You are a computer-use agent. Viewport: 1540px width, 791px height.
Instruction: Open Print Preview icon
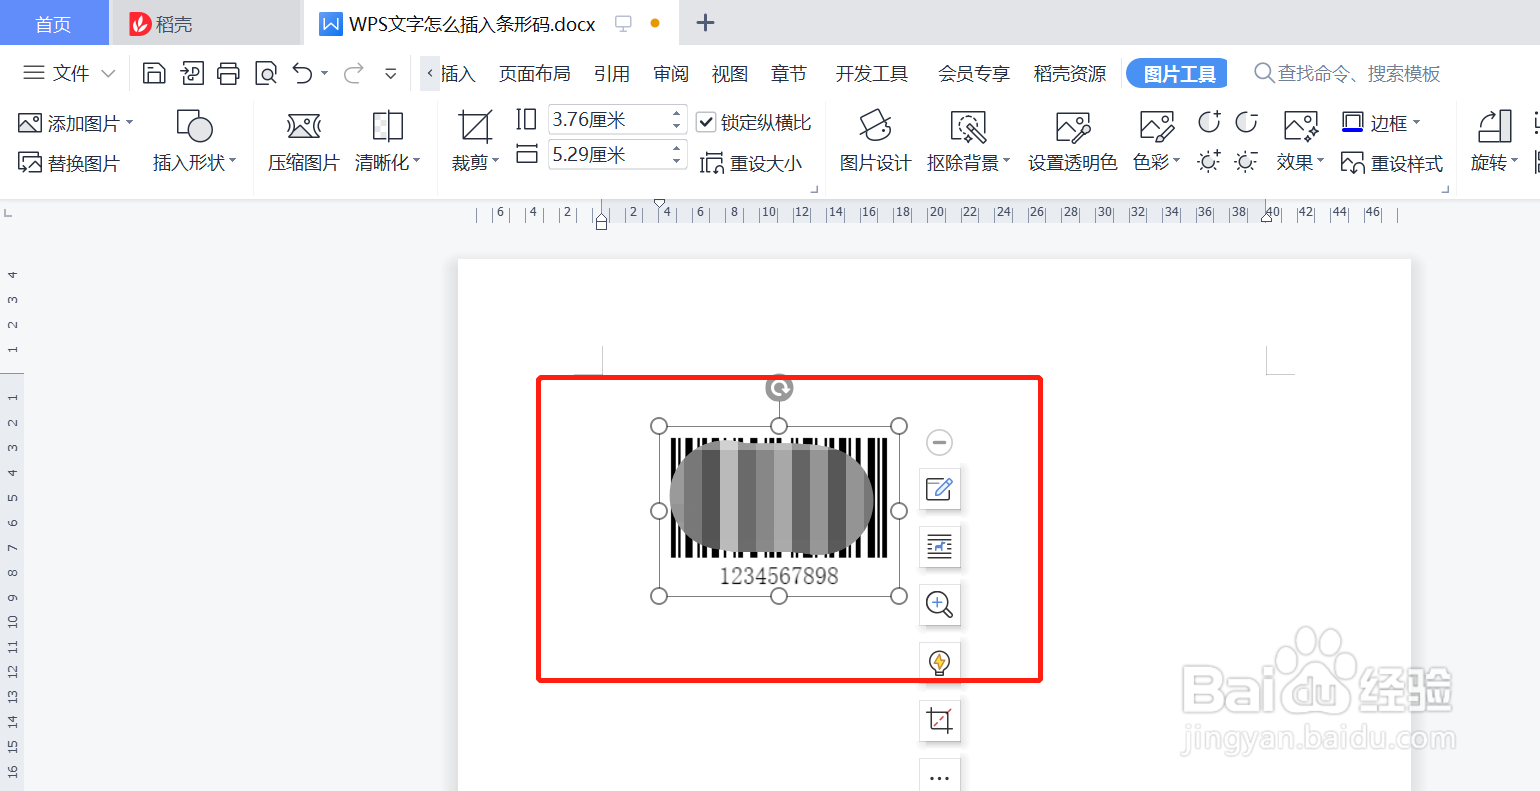tap(266, 73)
